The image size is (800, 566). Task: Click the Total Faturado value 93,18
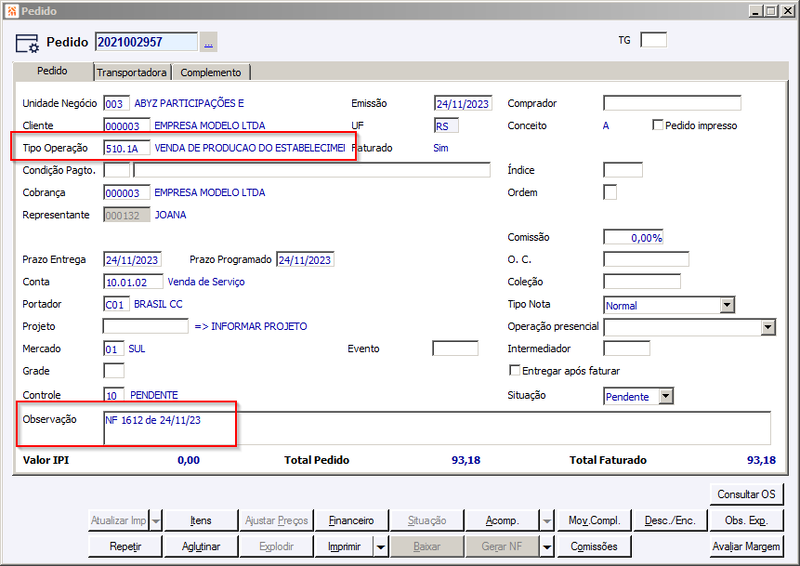click(761, 460)
